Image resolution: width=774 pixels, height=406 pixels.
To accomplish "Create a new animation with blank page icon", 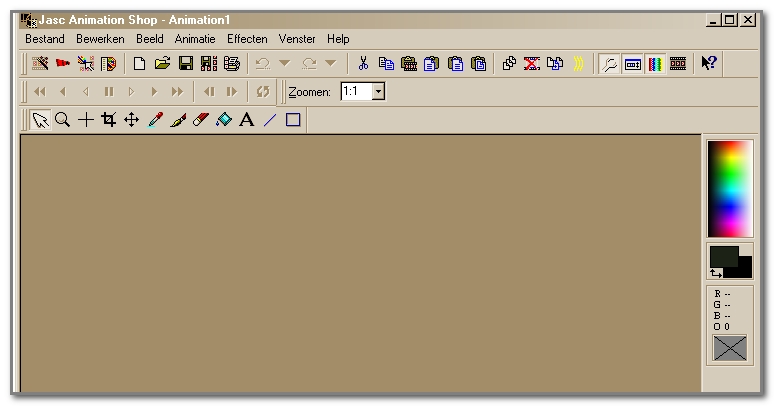I will (140, 63).
